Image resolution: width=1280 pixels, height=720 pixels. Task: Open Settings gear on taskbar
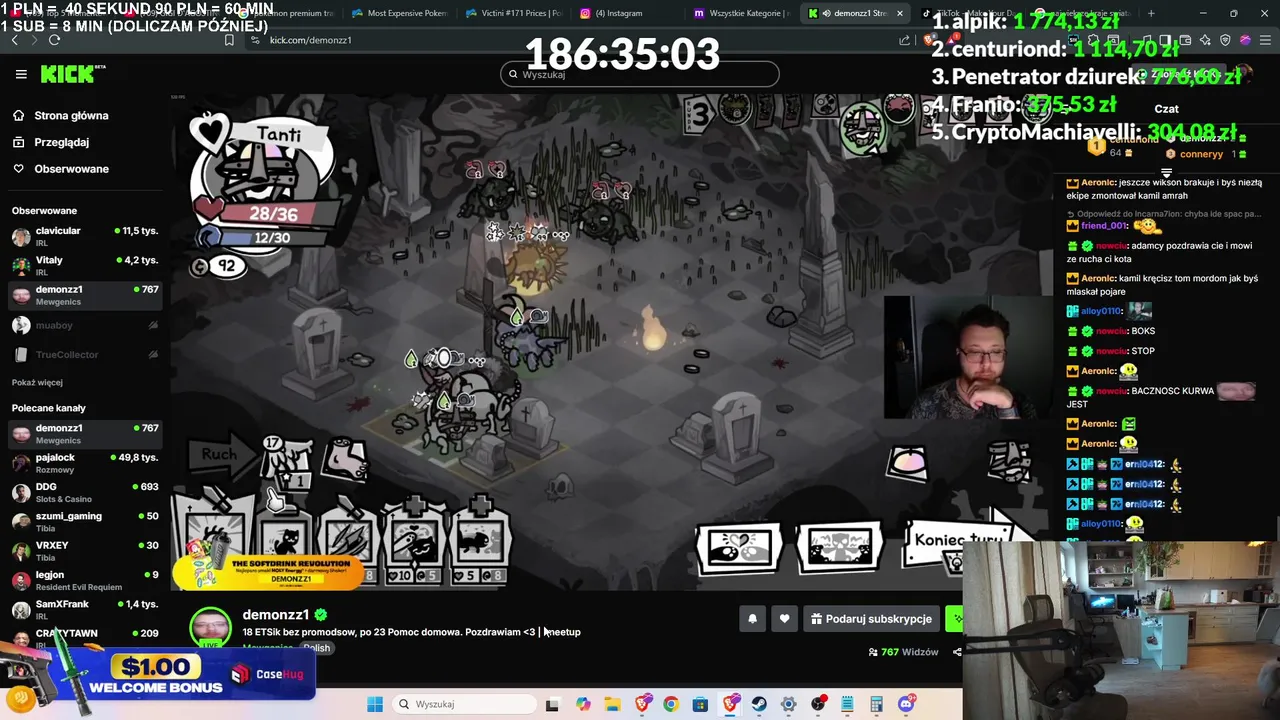(789, 704)
